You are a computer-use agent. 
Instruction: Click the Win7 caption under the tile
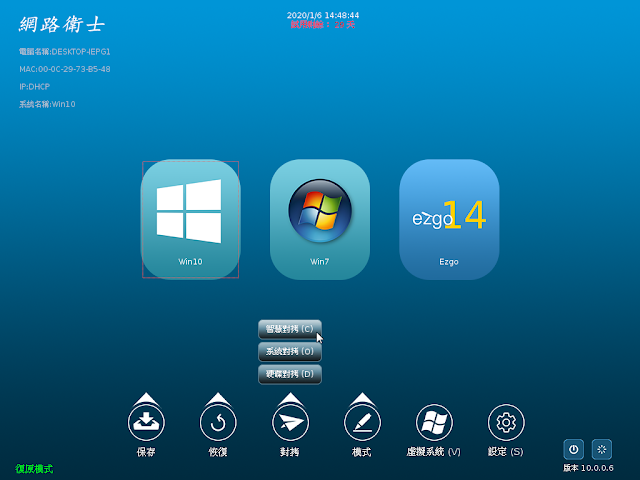320,262
